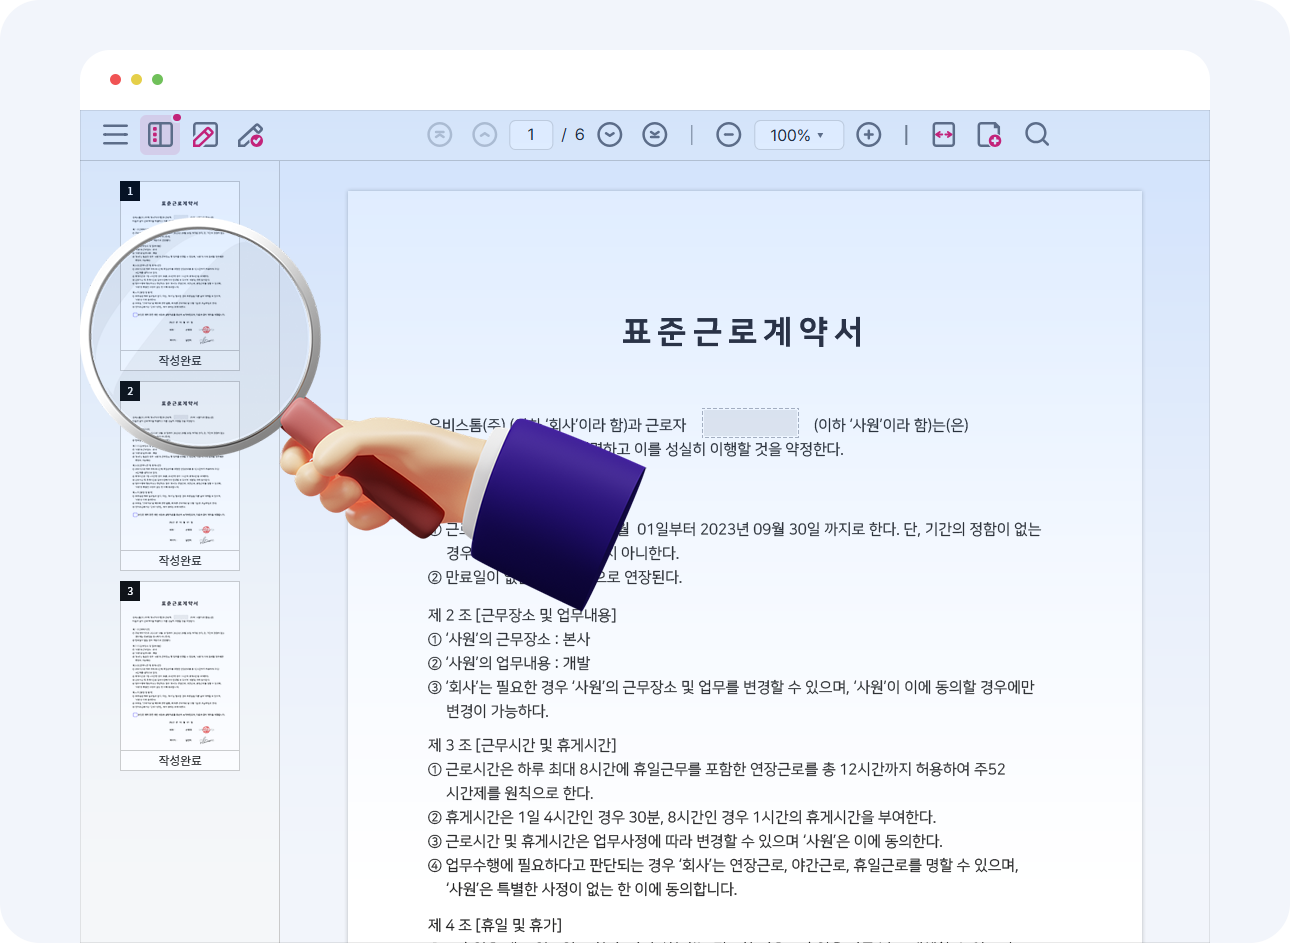
Task: Click the yellow minimize window button
Action: point(136,80)
